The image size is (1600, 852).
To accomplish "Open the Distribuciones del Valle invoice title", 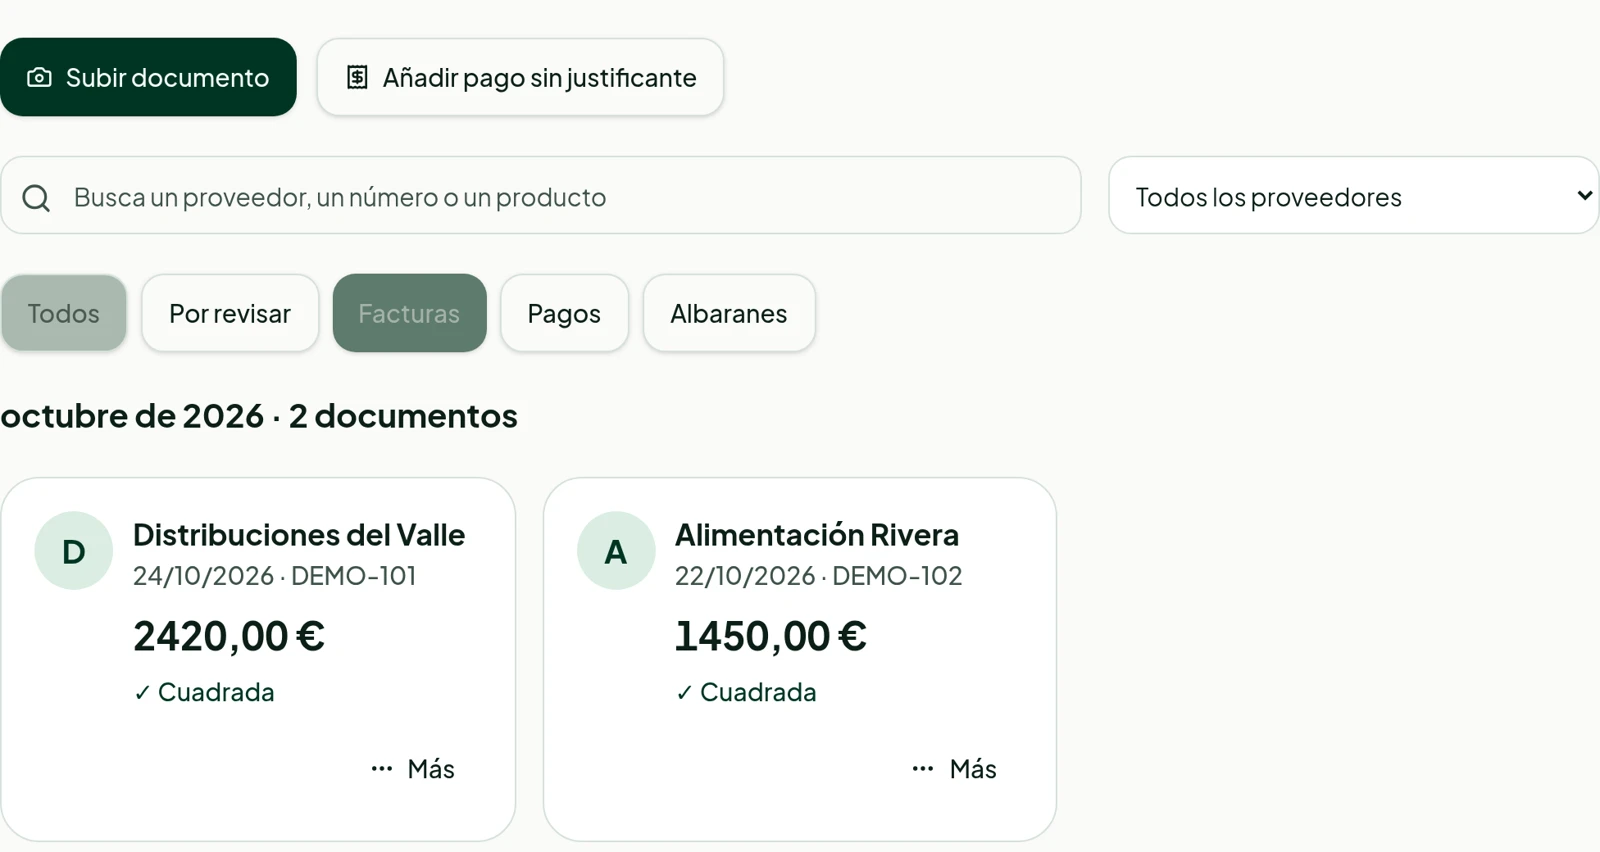I will coord(299,535).
